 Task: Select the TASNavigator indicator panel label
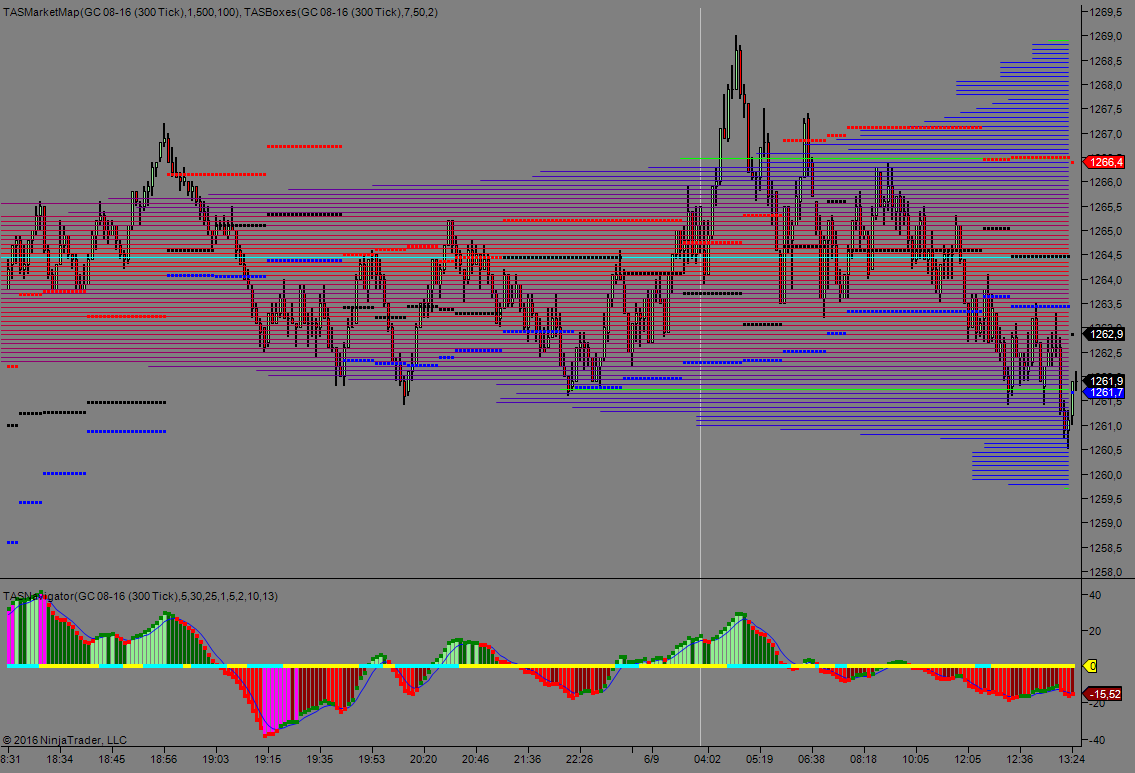click(140, 596)
